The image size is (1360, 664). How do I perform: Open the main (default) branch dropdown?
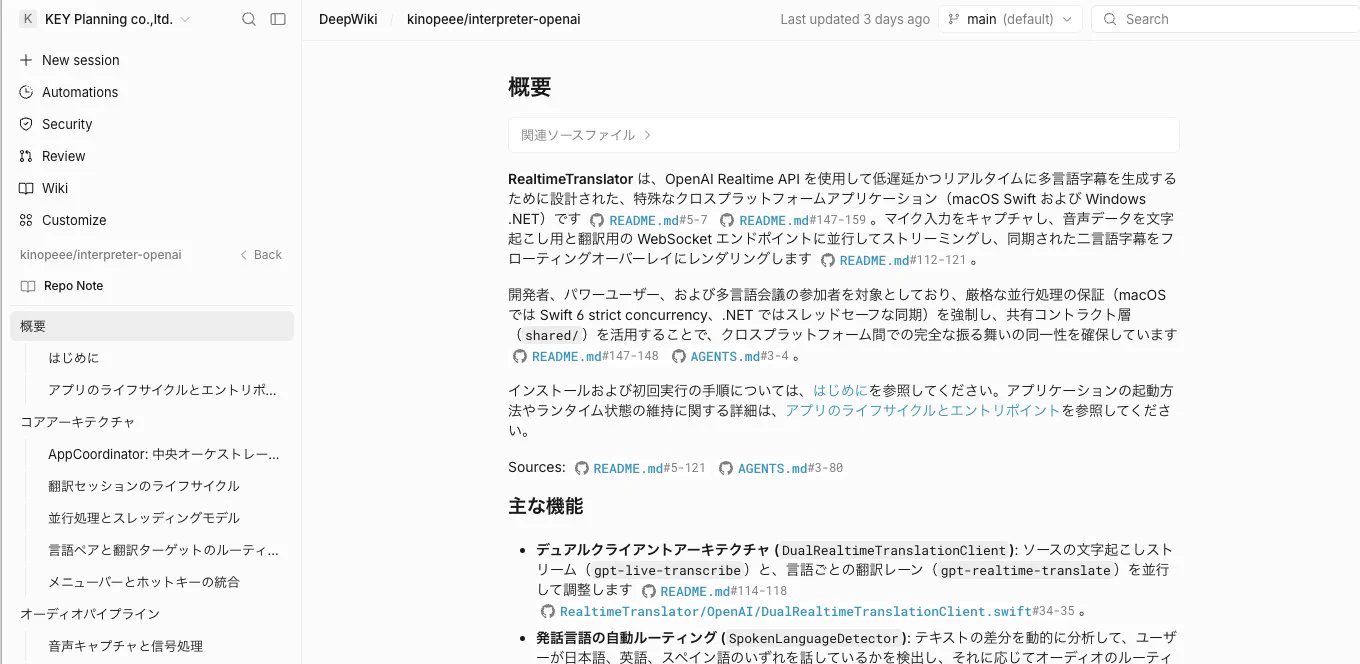pyautogui.click(x=1010, y=19)
